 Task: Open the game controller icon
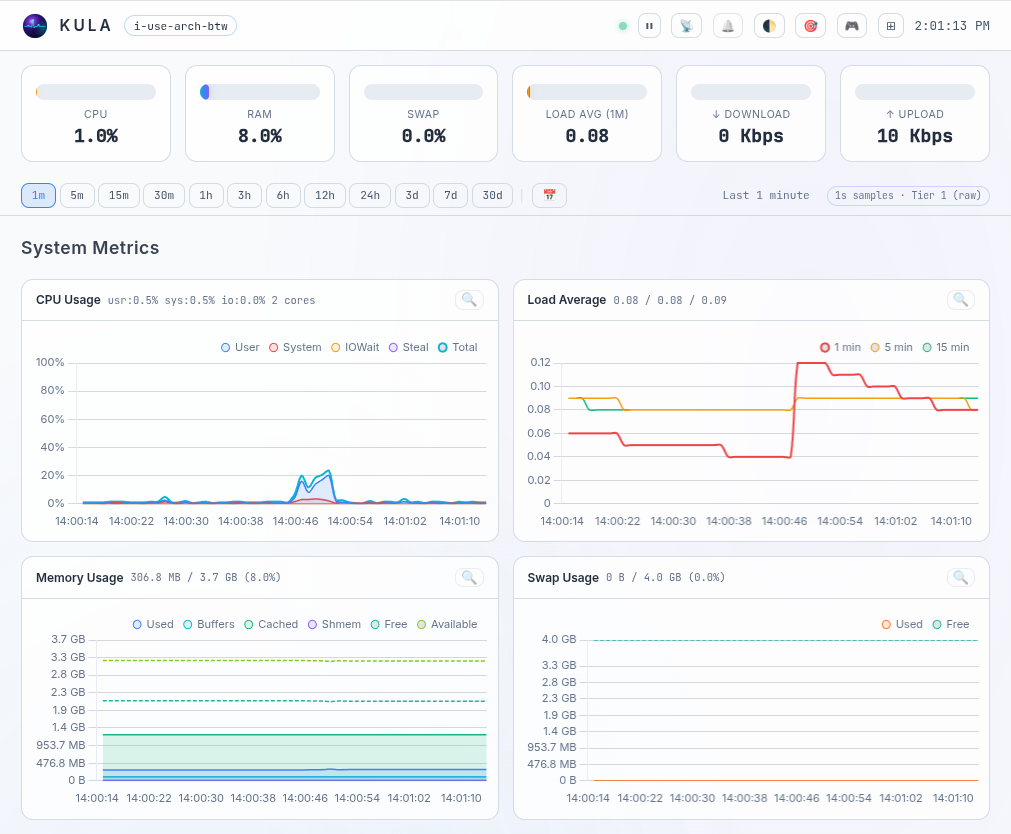(851, 25)
